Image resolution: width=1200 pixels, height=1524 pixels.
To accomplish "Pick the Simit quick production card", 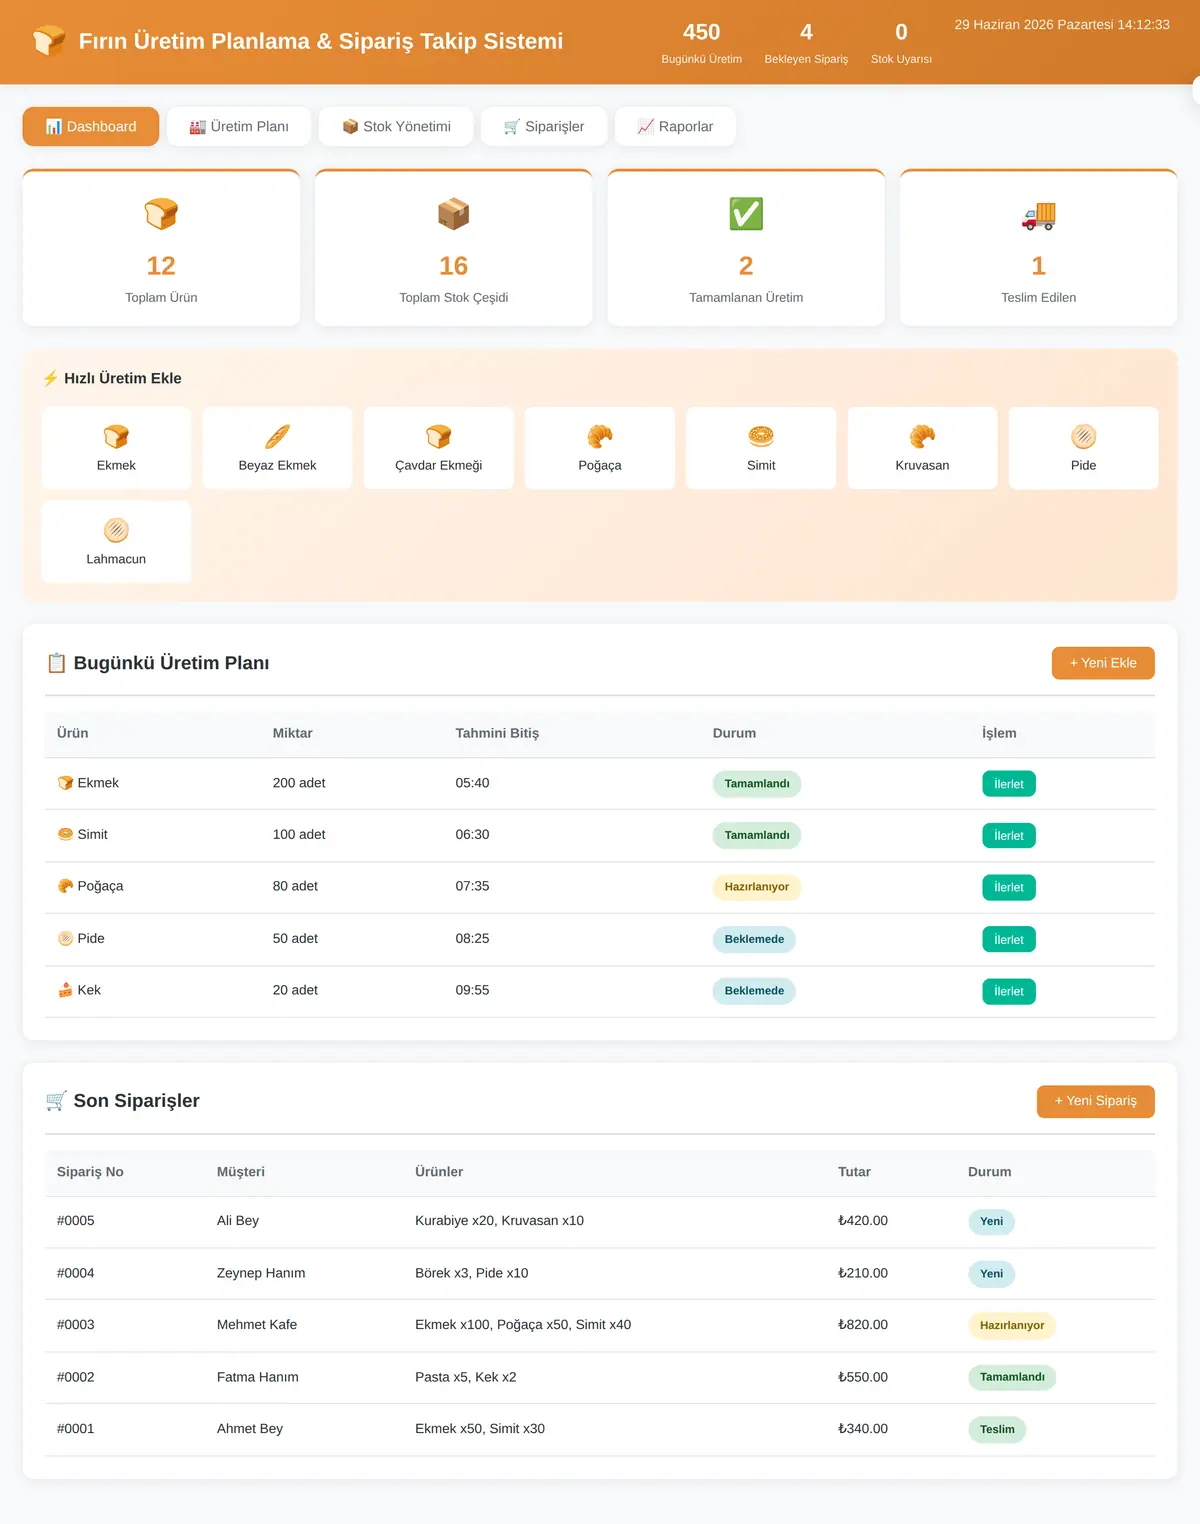I will [761, 448].
